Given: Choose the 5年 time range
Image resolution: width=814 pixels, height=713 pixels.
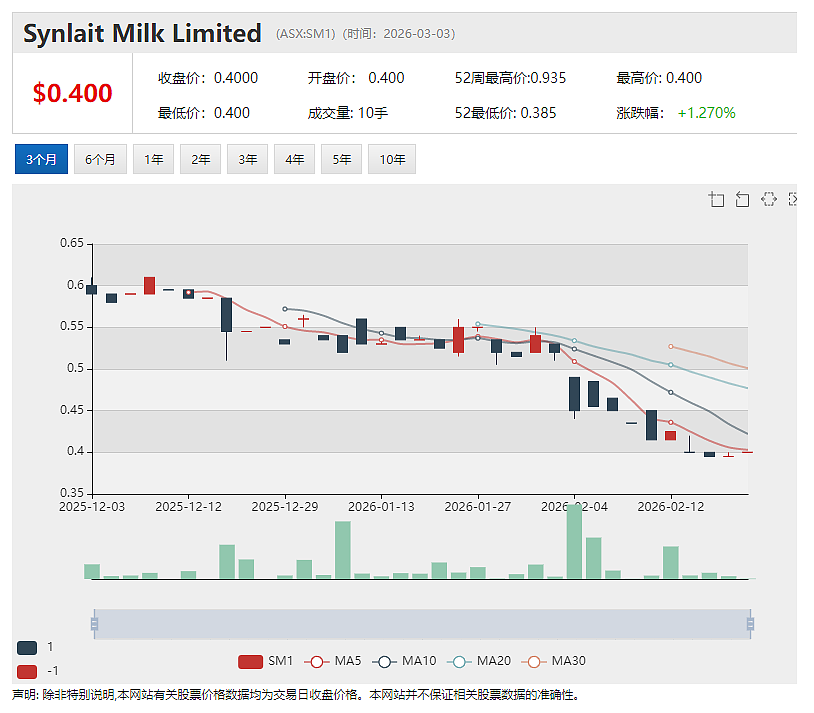Looking at the screenshot, I should coord(341,159).
